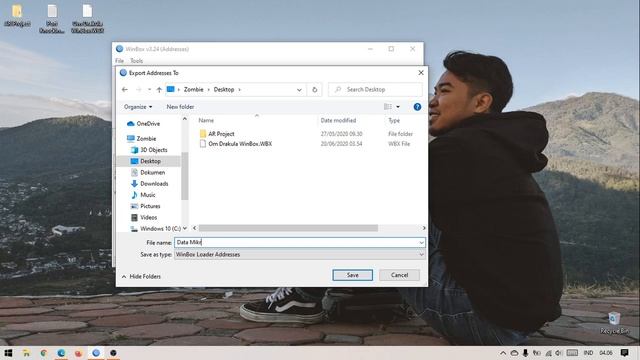Switch the IND input language
640x360 pixels.
(x=588, y=353)
